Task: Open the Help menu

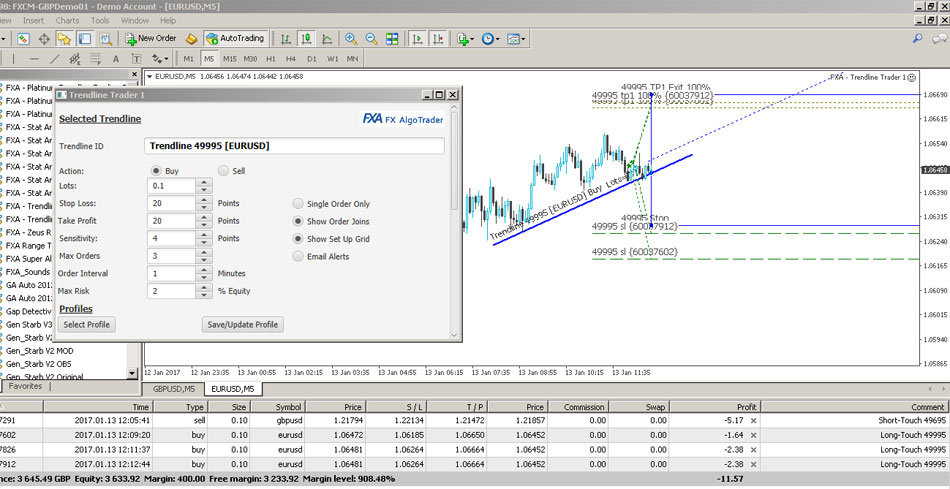Action: tap(168, 21)
